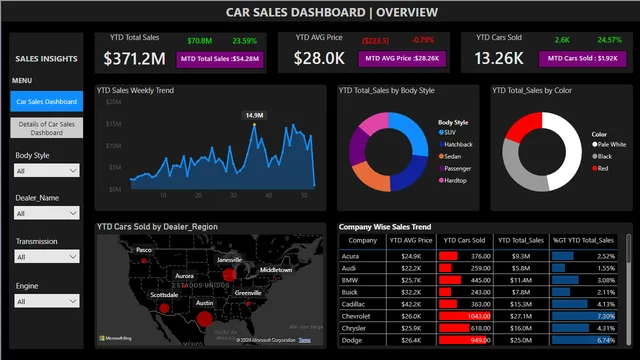Sort by YTD Cars Sold column header

pos(464,240)
